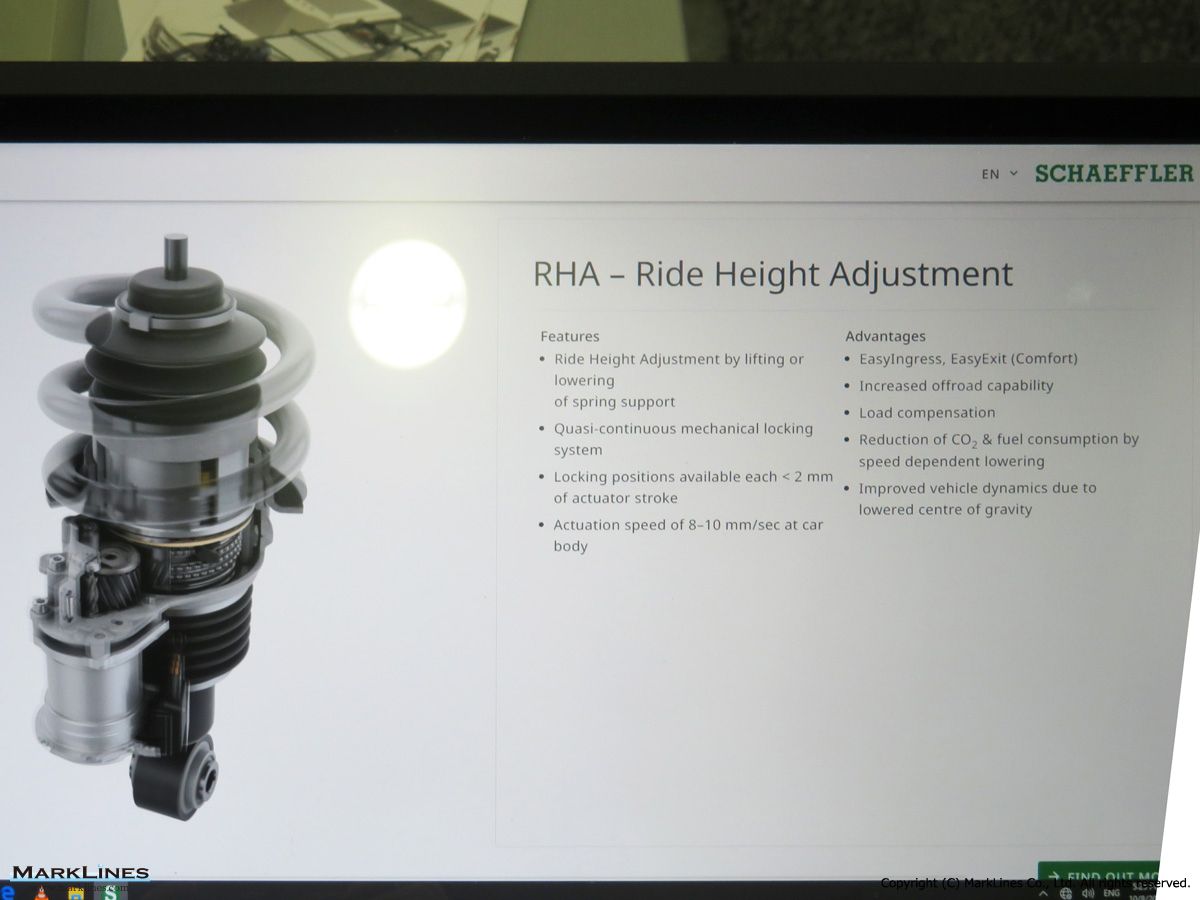Open the VLC media player taskbar icon
Viewport: 1200px width, 900px height.
[x=41, y=892]
